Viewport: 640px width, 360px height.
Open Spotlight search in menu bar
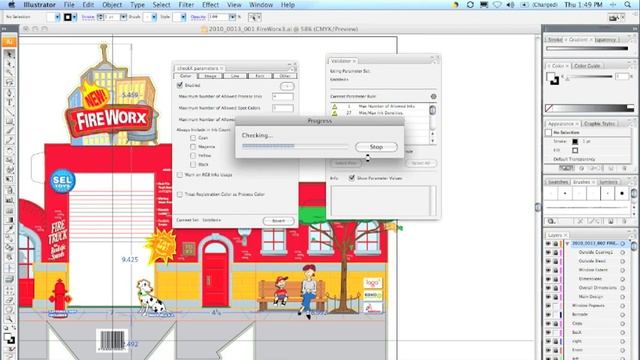coord(627,5)
